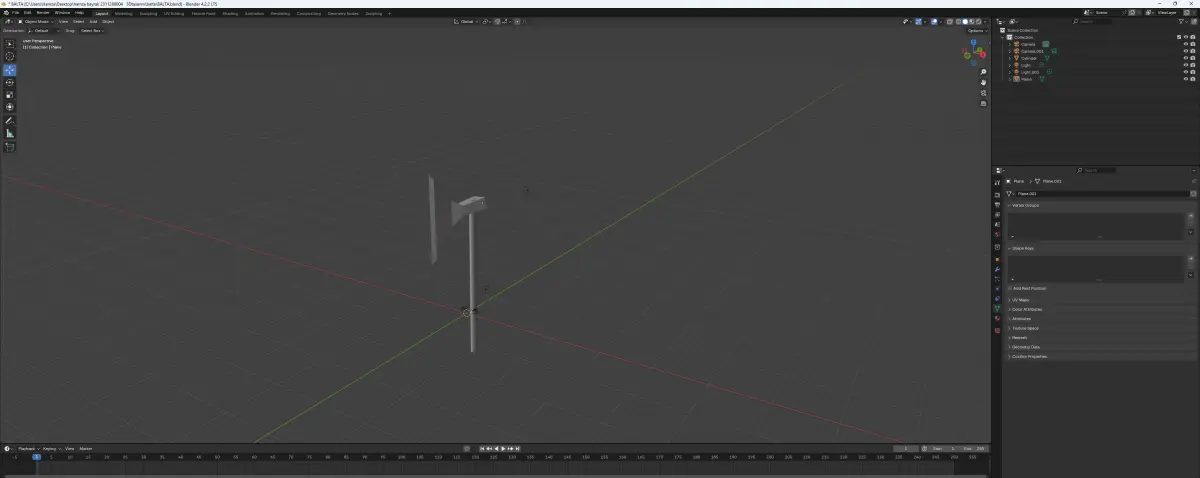
Task: Open the Output properties tab icon
Action: point(997,205)
